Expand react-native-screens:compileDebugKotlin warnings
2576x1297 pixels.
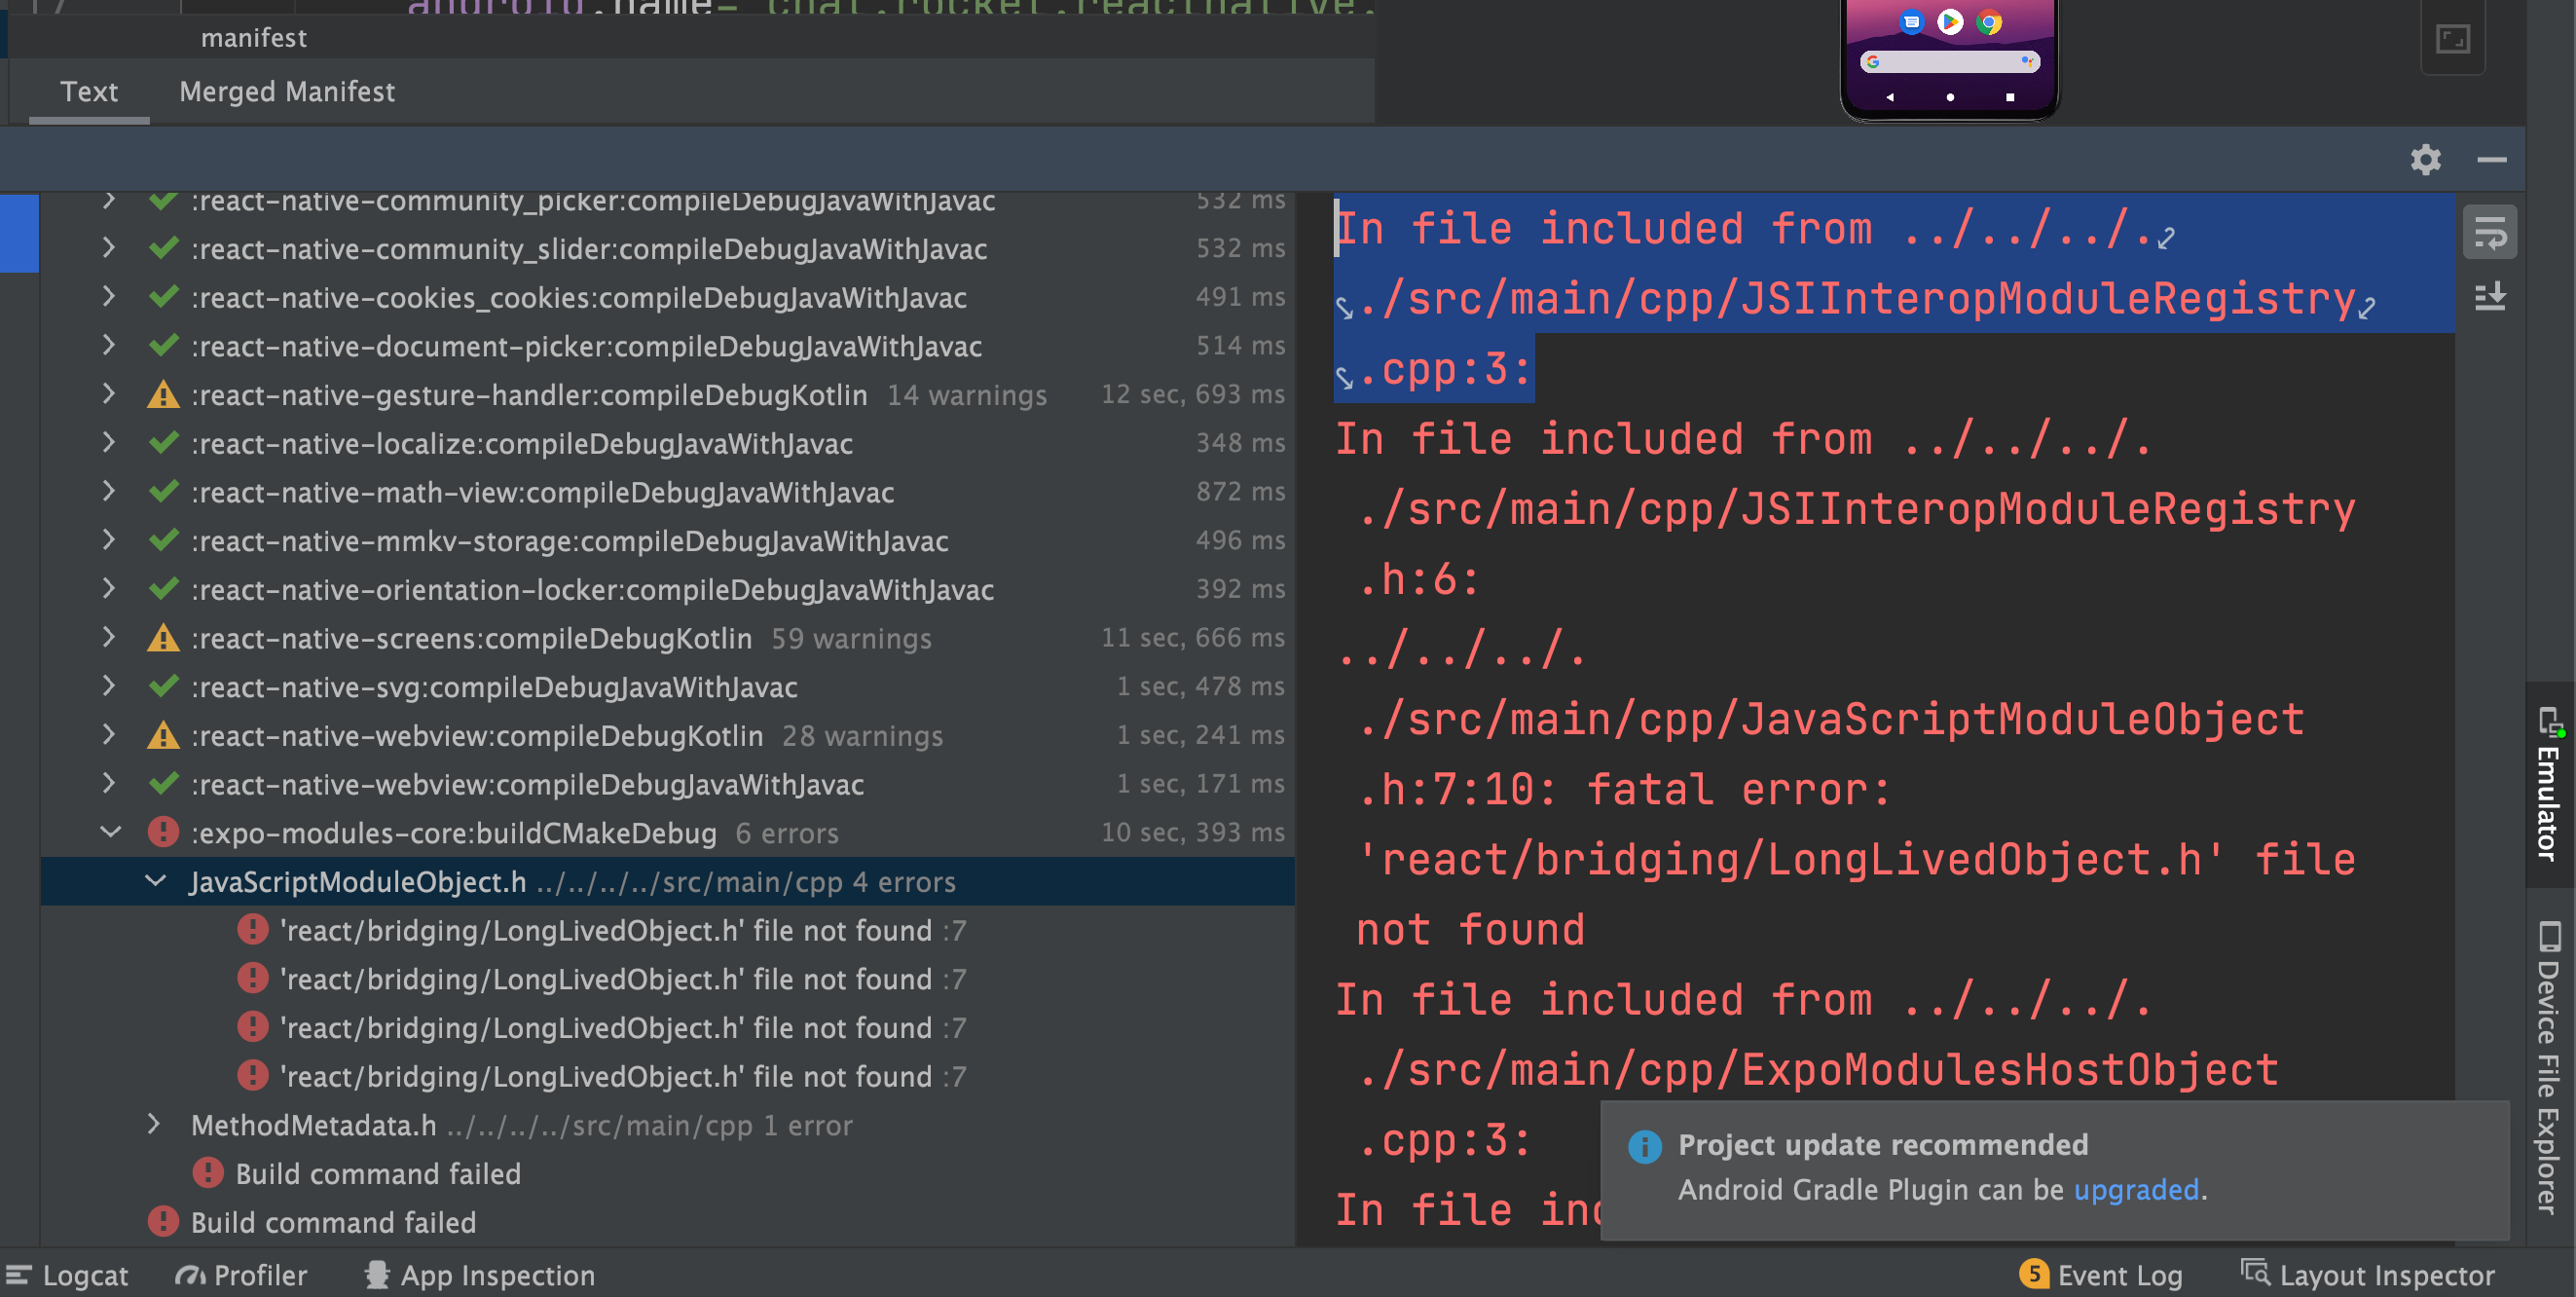pyautogui.click(x=108, y=637)
